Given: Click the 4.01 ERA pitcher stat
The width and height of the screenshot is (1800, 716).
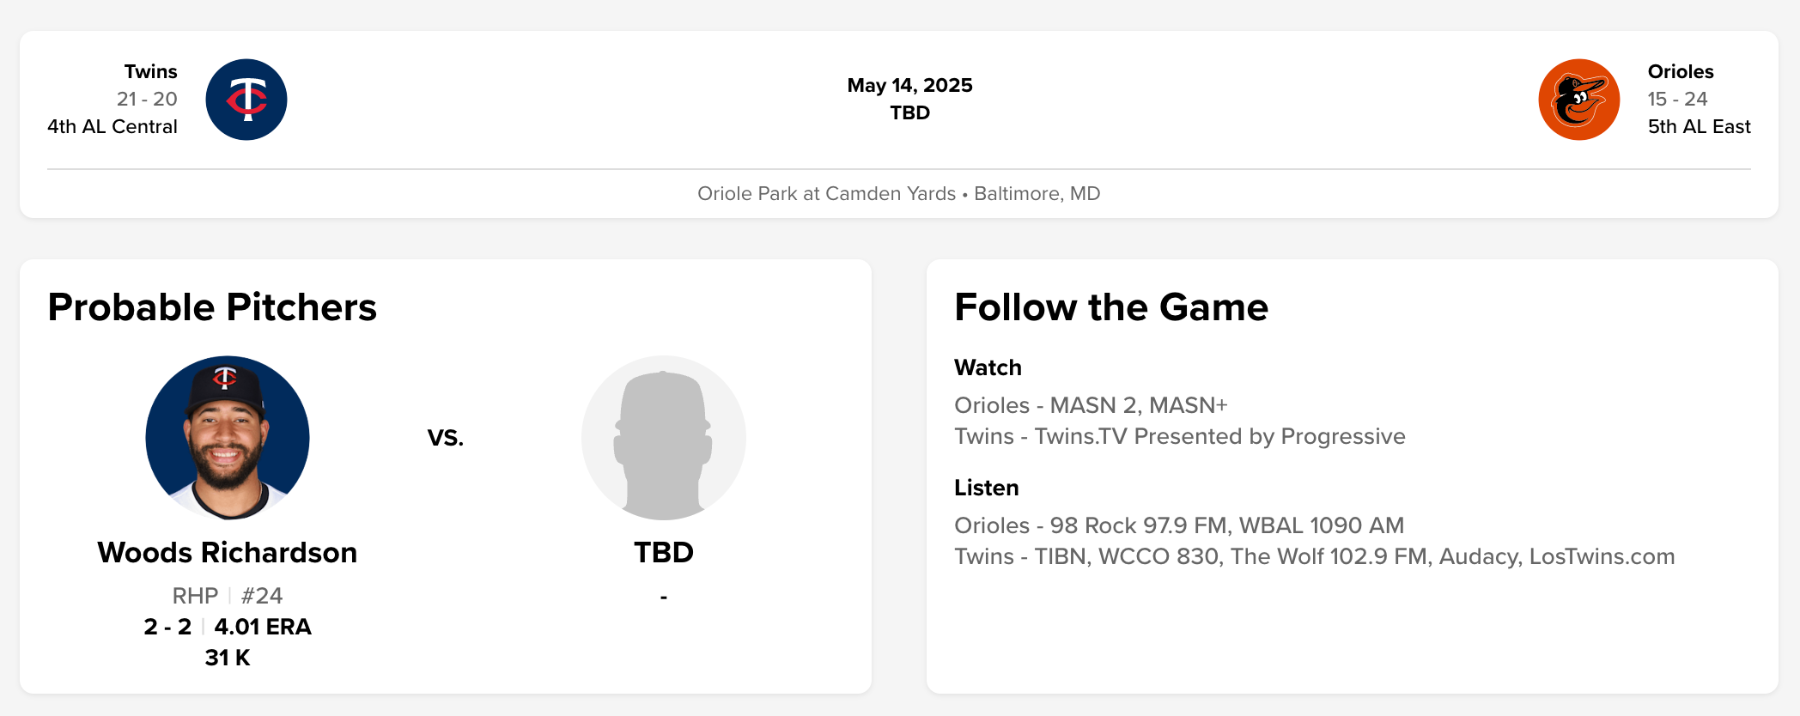Looking at the screenshot, I should 262,627.
